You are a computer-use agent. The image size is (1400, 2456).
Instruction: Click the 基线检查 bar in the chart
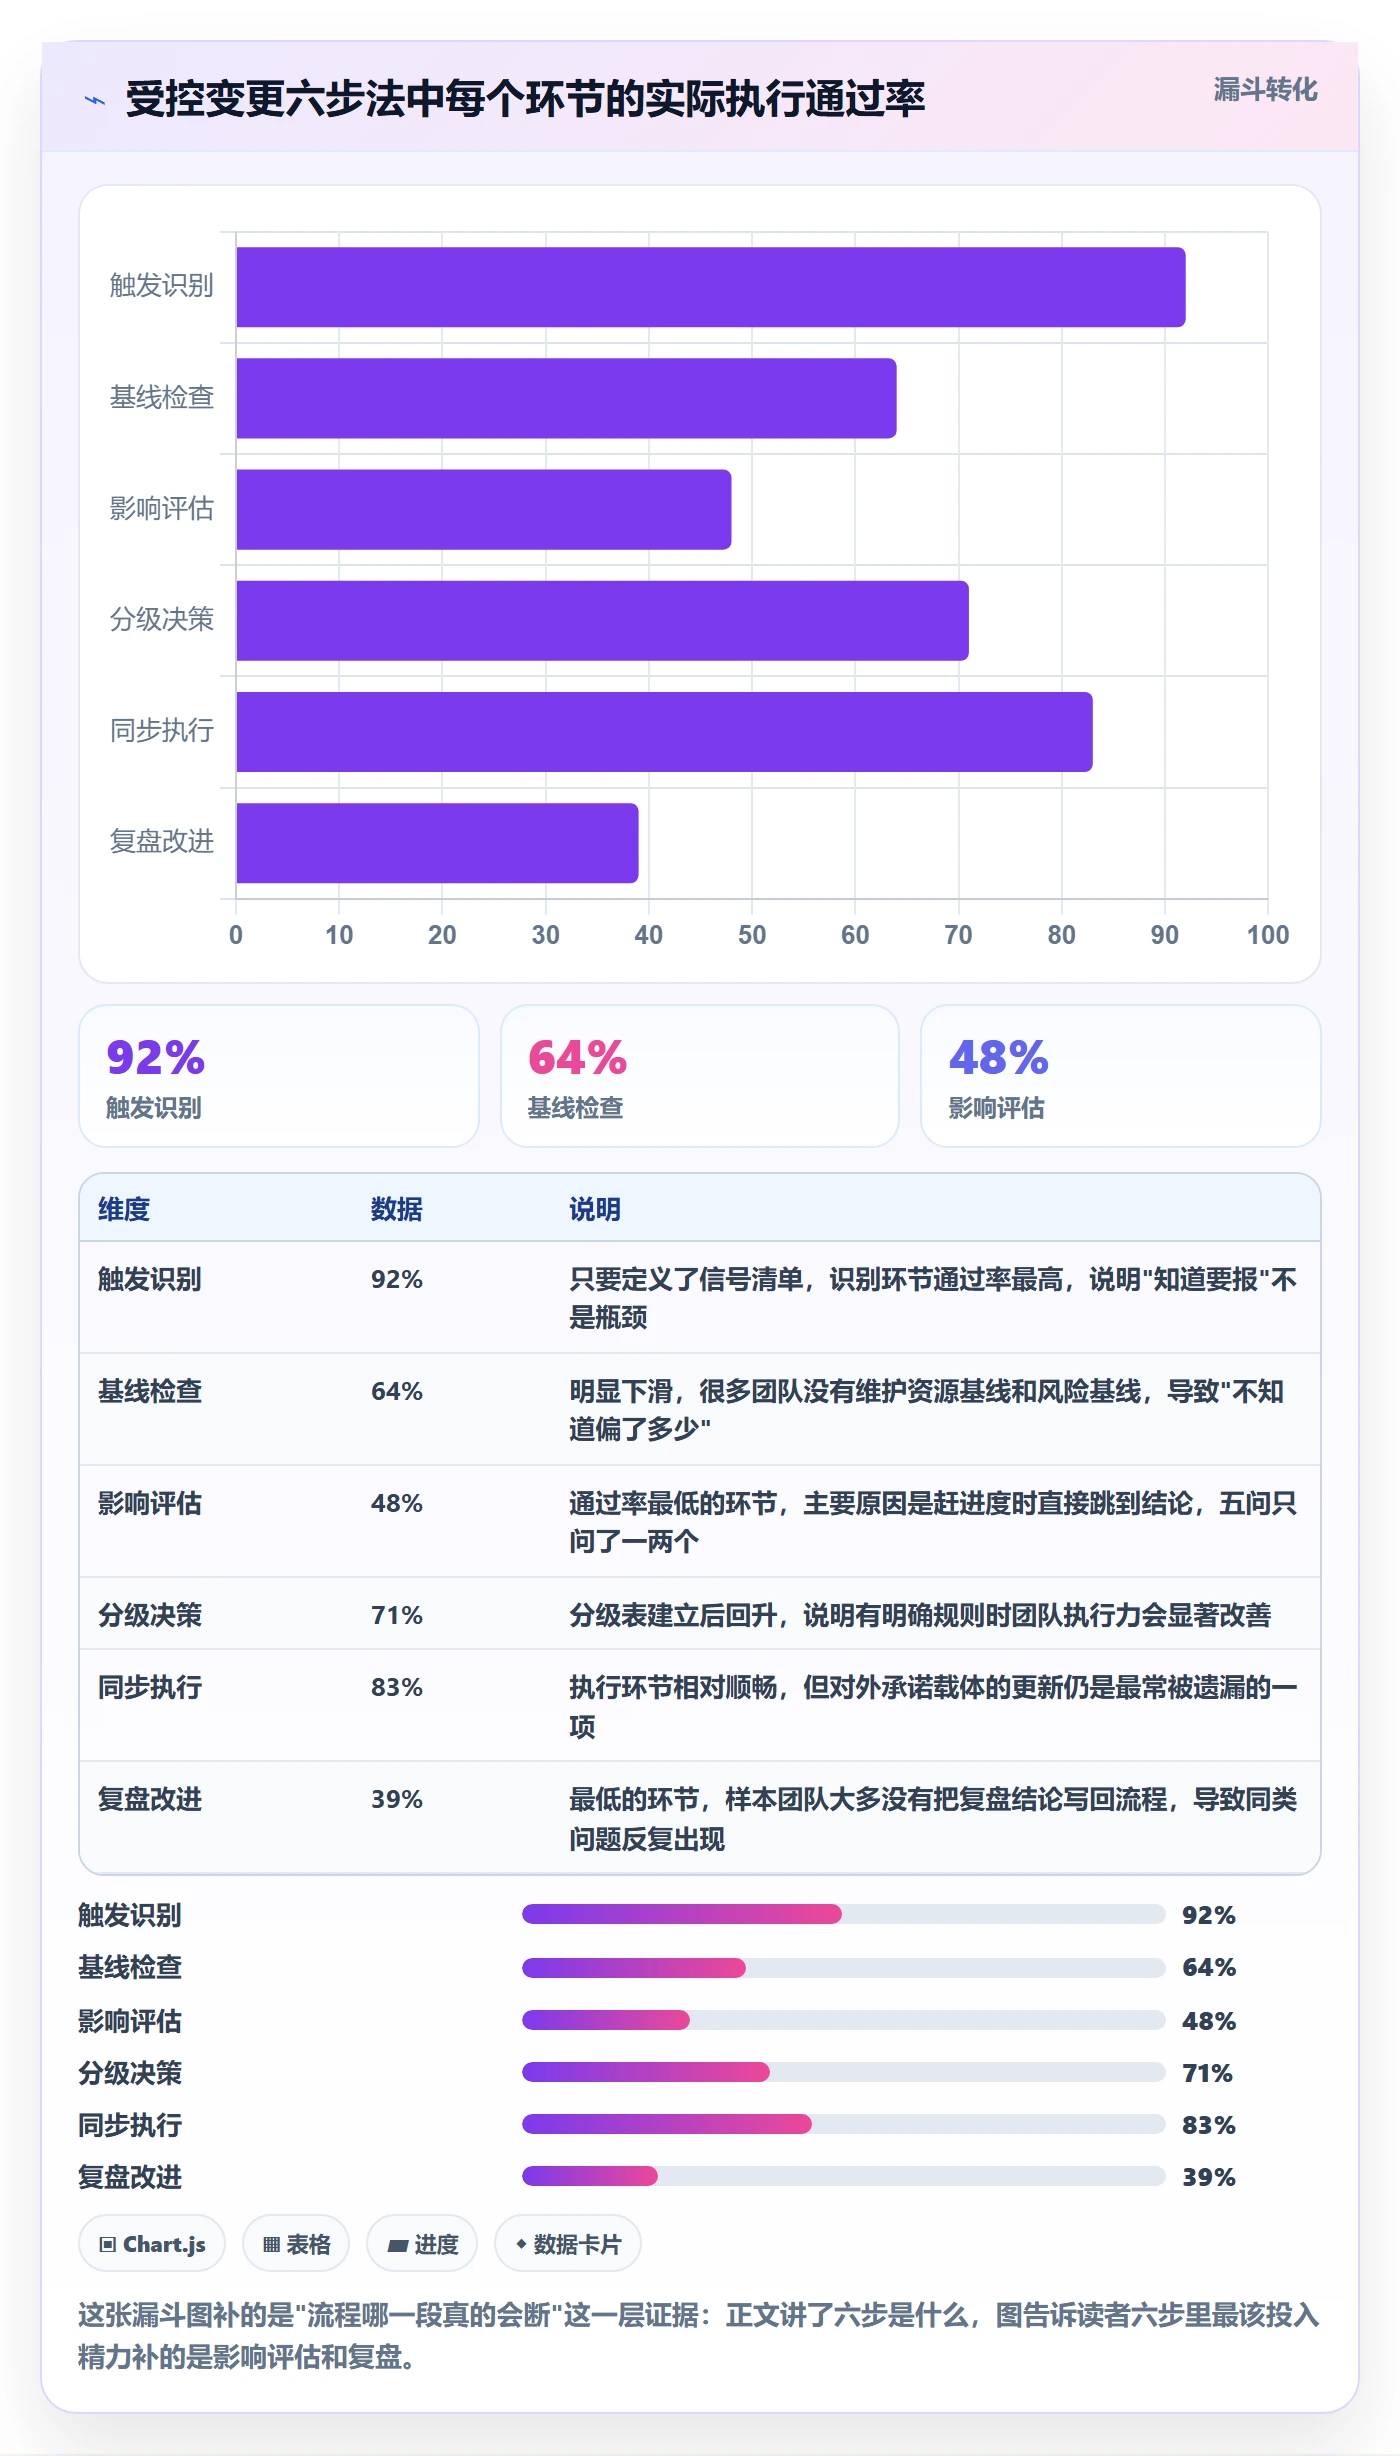(566, 398)
